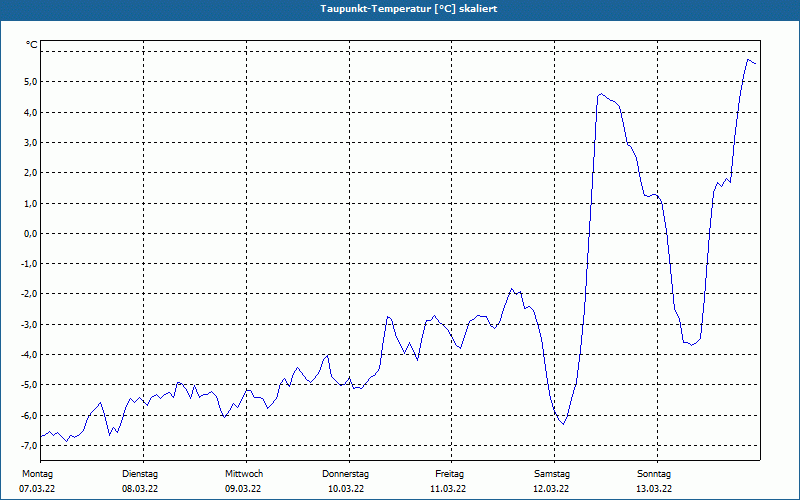Click the '1,0' y-axis value
This screenshot has width=800, height=500.
click(30, 203)
